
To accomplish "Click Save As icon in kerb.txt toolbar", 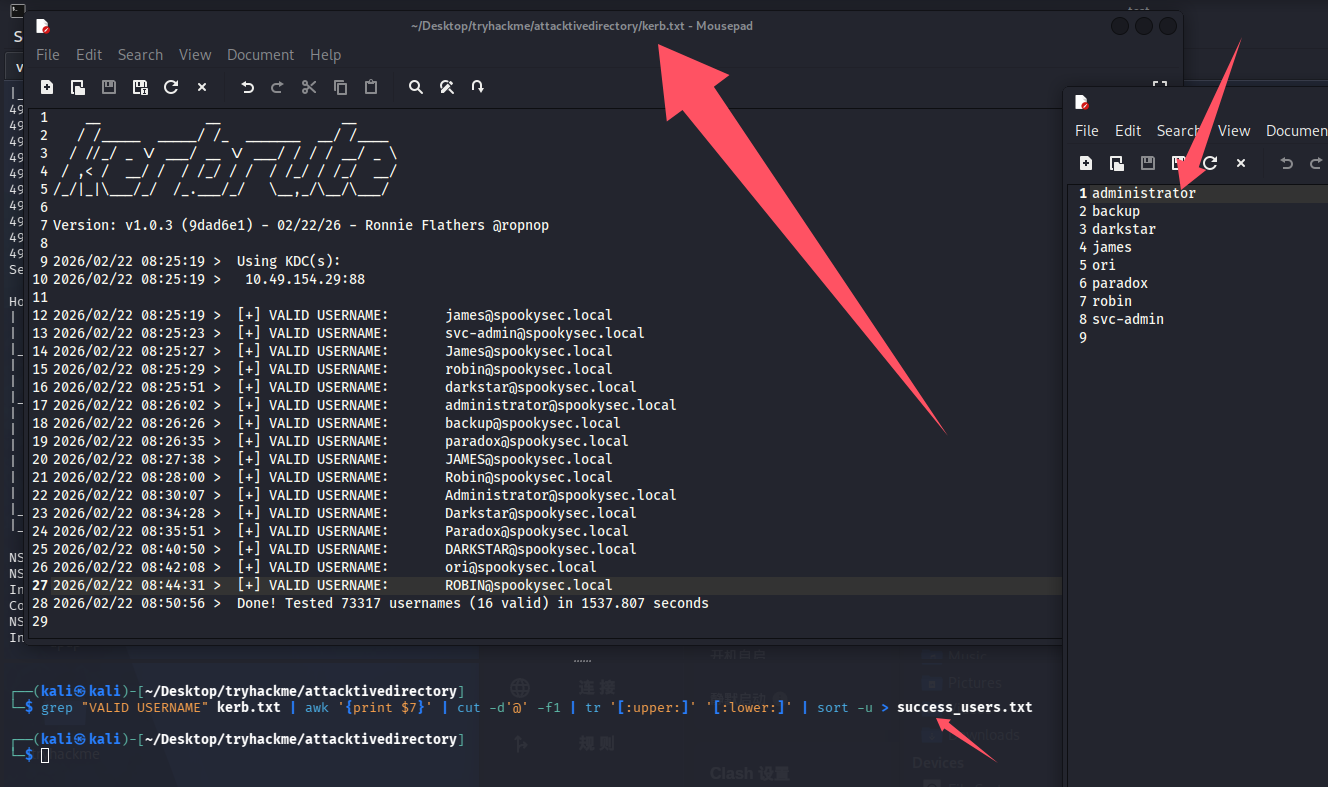I will point(140,88).
